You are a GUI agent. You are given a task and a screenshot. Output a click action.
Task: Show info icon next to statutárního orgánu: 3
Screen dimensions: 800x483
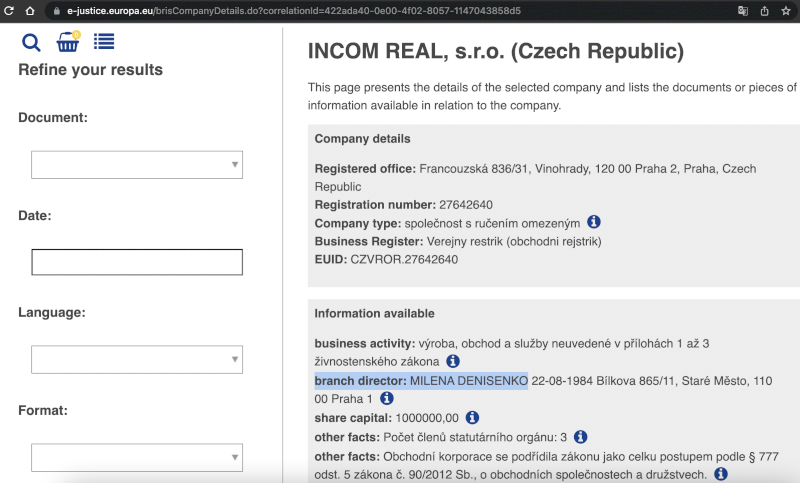coord(581,437)
